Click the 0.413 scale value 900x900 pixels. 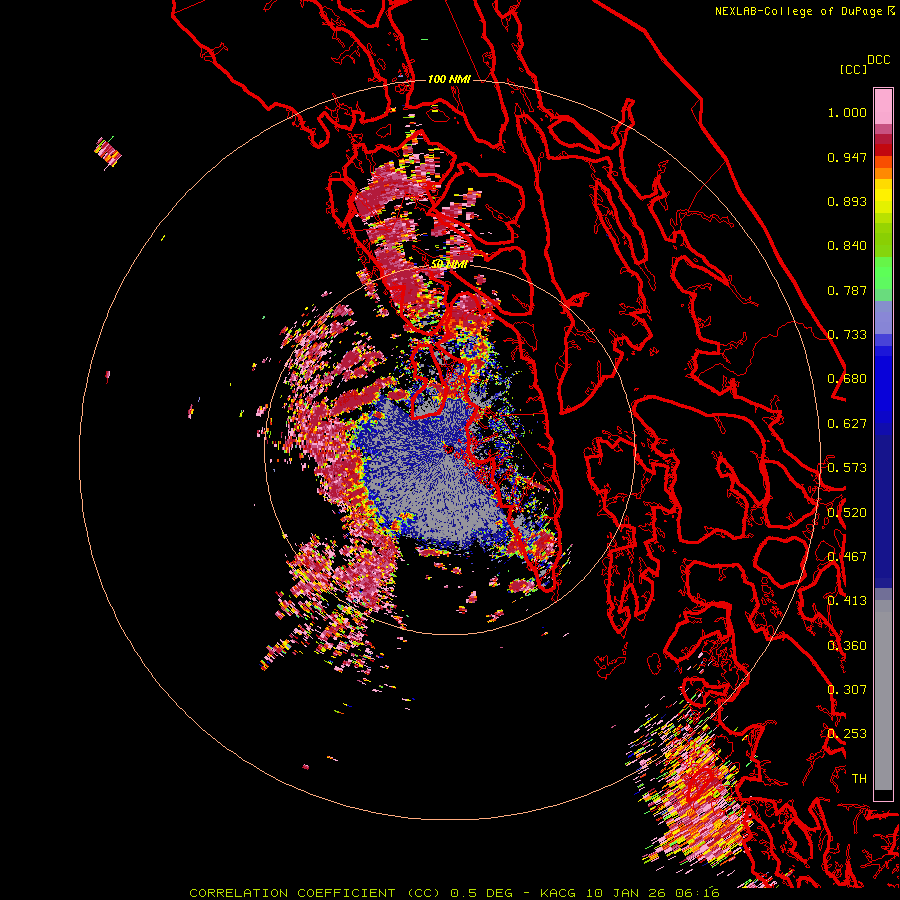coord(847,601)
